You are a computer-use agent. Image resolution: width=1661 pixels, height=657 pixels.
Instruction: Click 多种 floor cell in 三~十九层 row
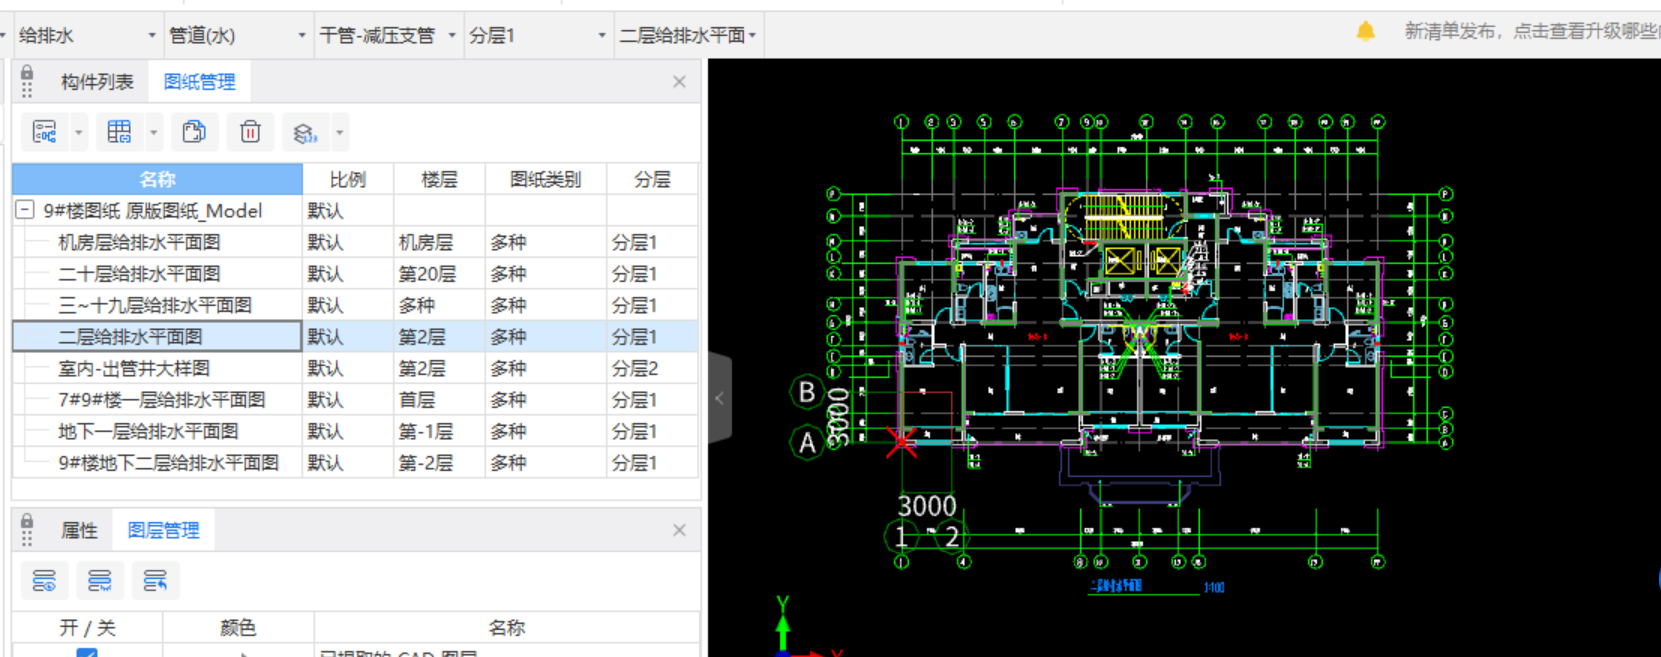click(439, 305)
